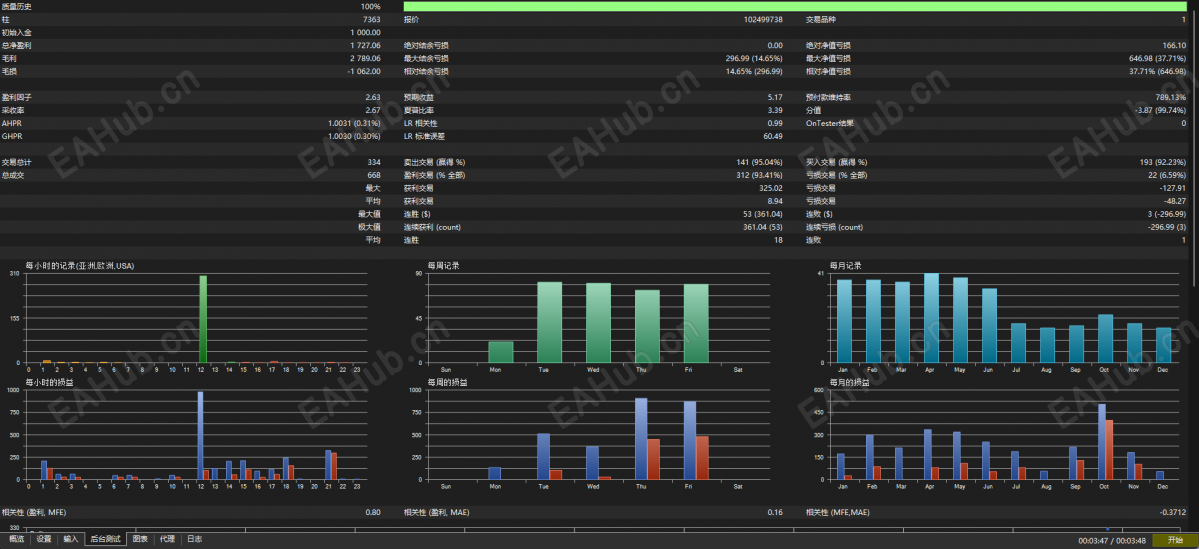This screenshot has height=549, width=1199.
Task: Click the 质量历史 label
Action: pos(17,6)
